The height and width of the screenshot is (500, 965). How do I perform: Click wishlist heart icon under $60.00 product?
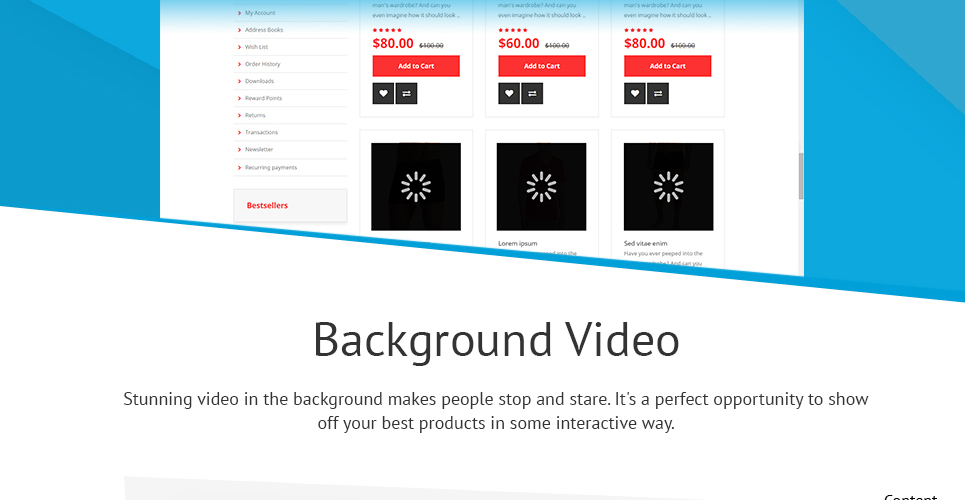pos(509,94)
